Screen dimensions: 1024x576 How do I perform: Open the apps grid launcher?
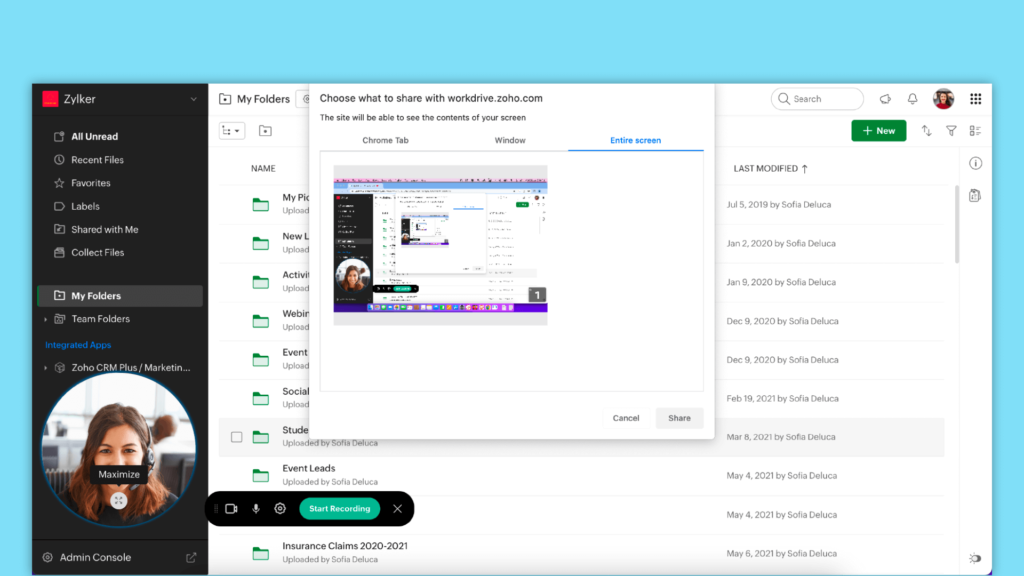[x=975, y=99]
